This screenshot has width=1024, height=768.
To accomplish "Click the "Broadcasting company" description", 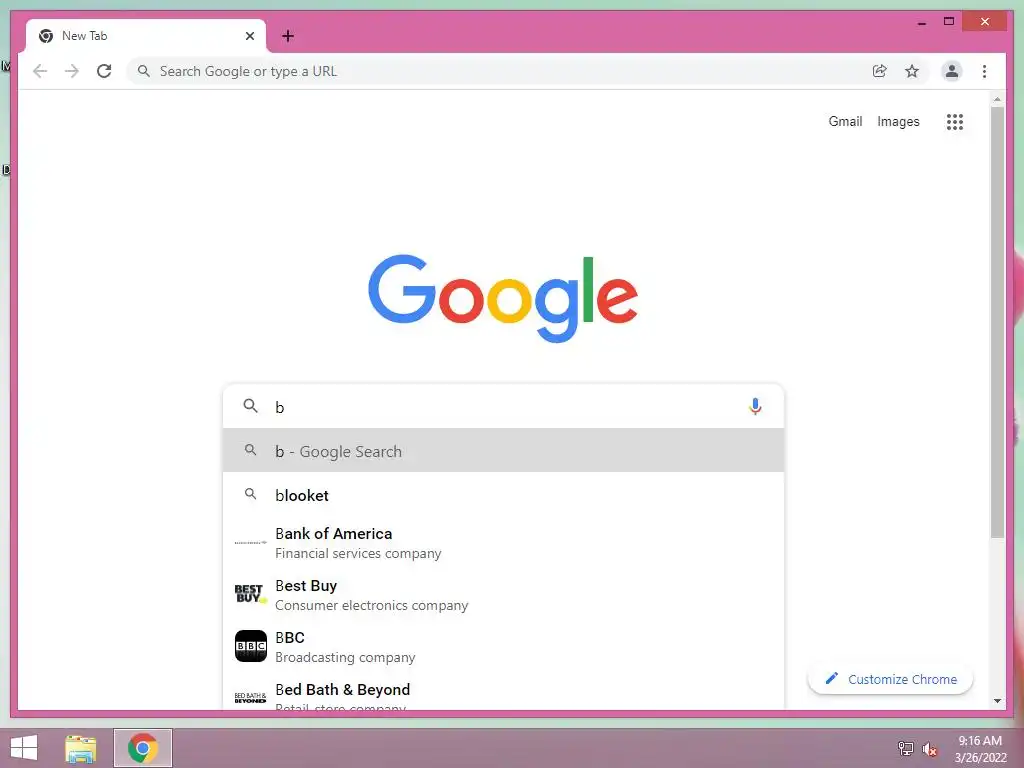I will (x=345, y=657).
